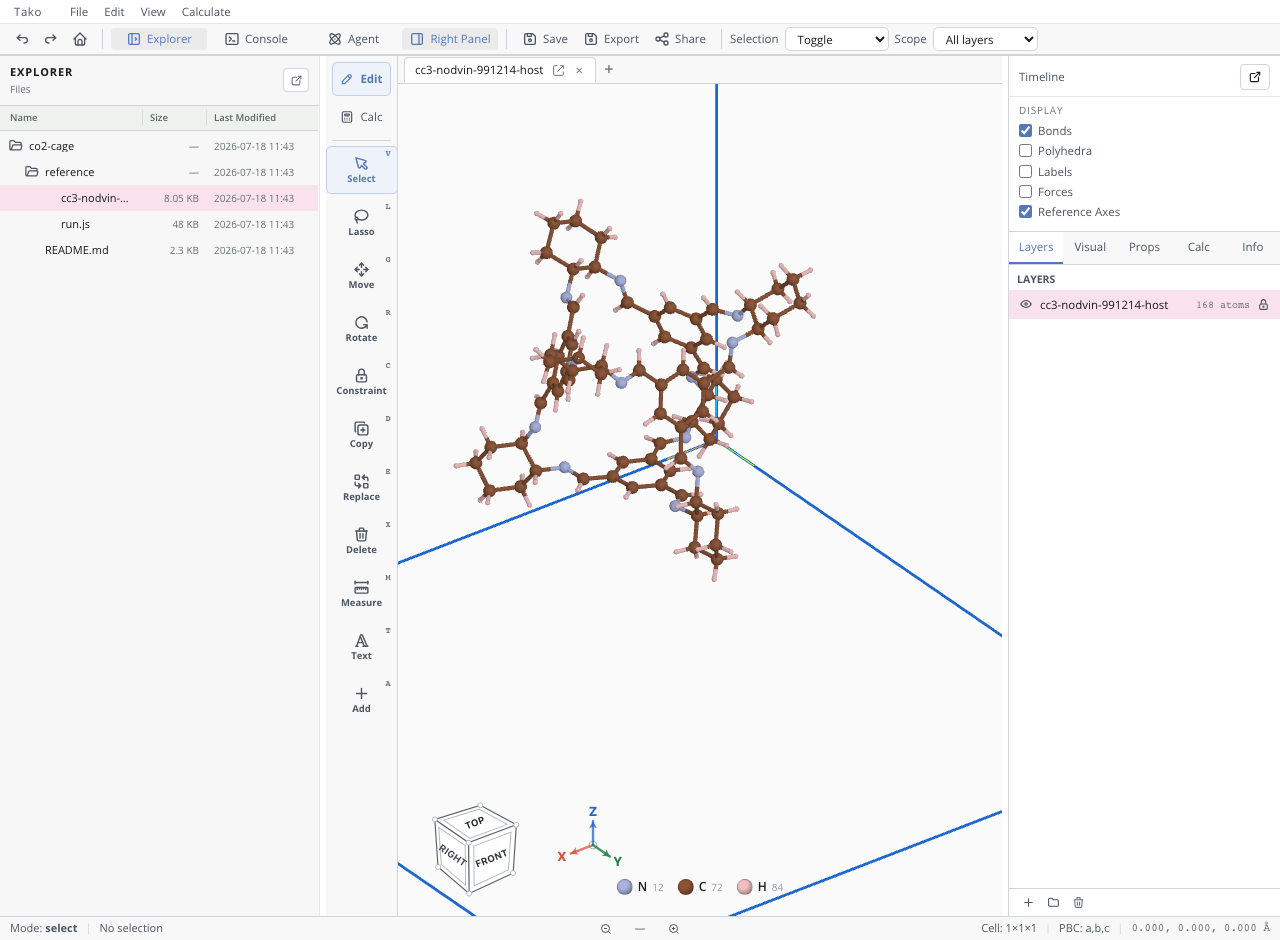Activate the Measure ruler tool

[361, 593]
